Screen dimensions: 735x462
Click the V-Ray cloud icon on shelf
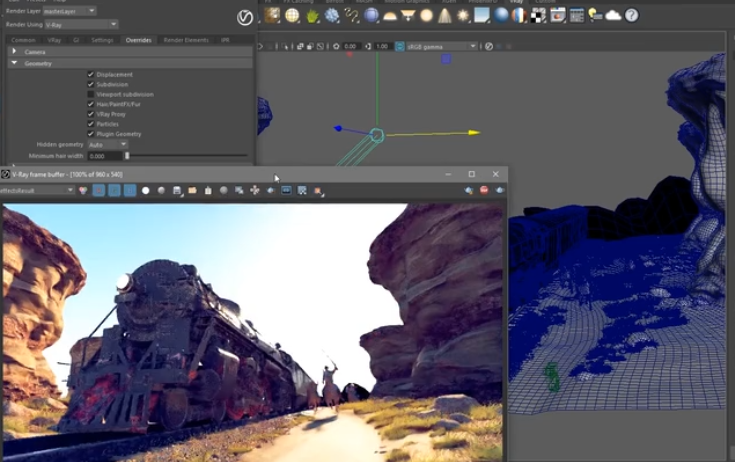coord(613,15)
